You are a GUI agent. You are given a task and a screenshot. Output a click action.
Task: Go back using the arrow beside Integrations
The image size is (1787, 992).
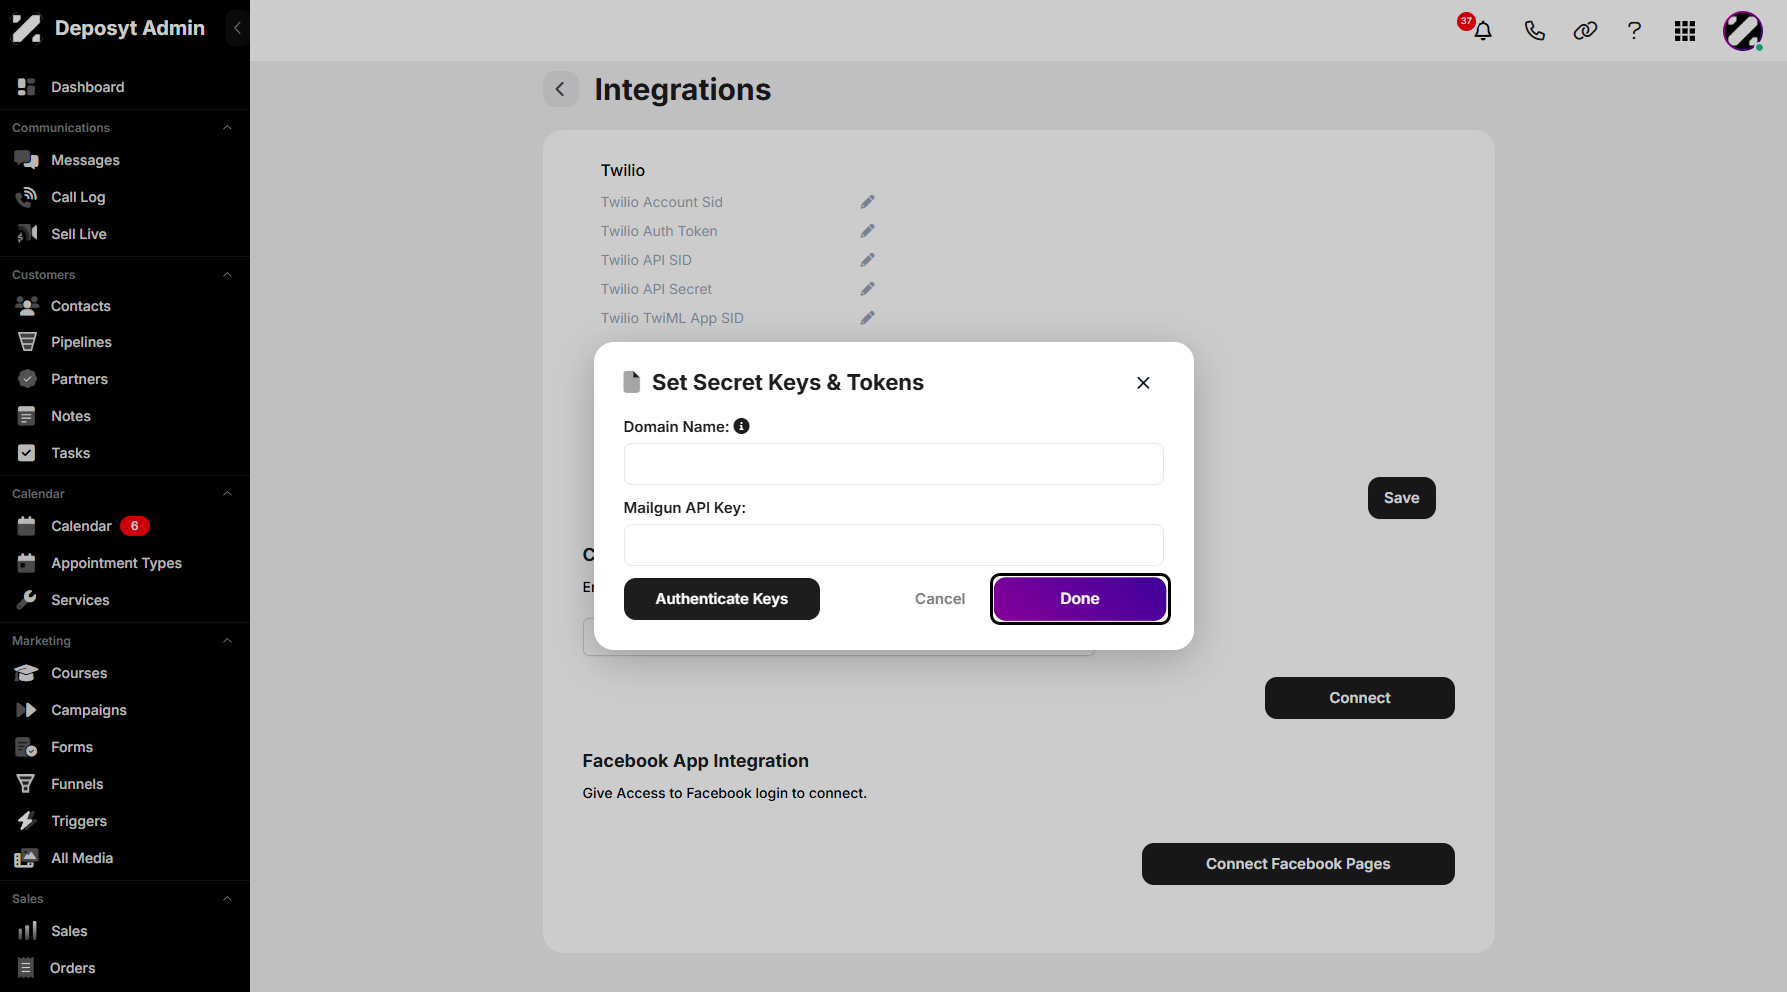(560, 89)
